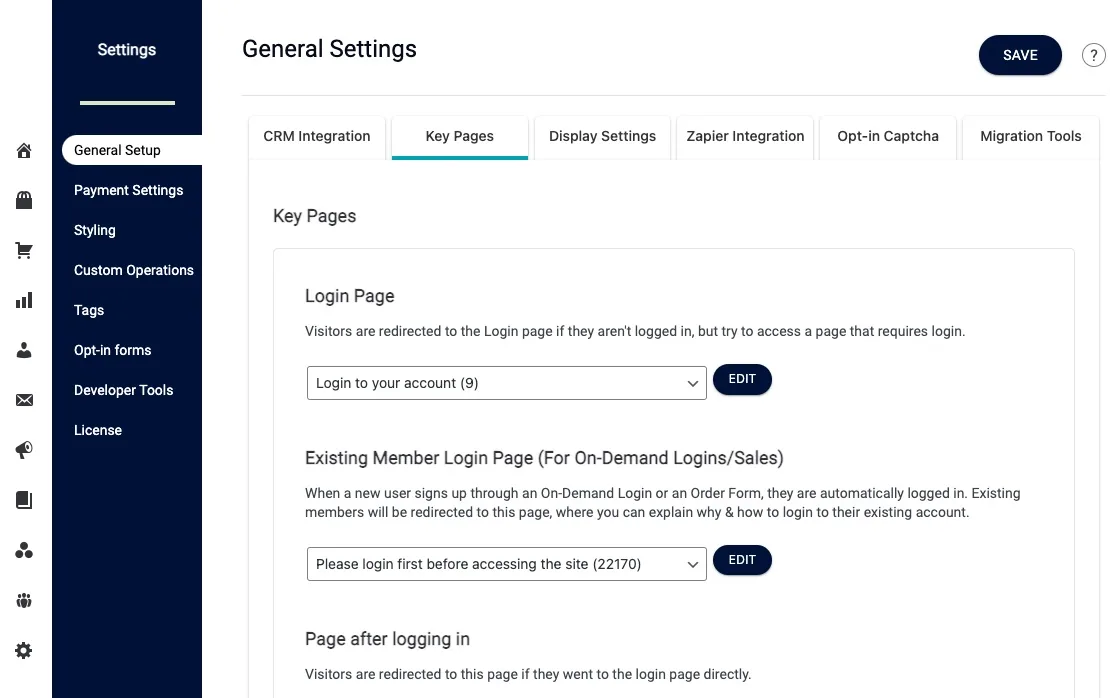Click EDIT next to the Login Page
The height and width of the screenshot is (698, 1110).
click(x=742, y=379)
